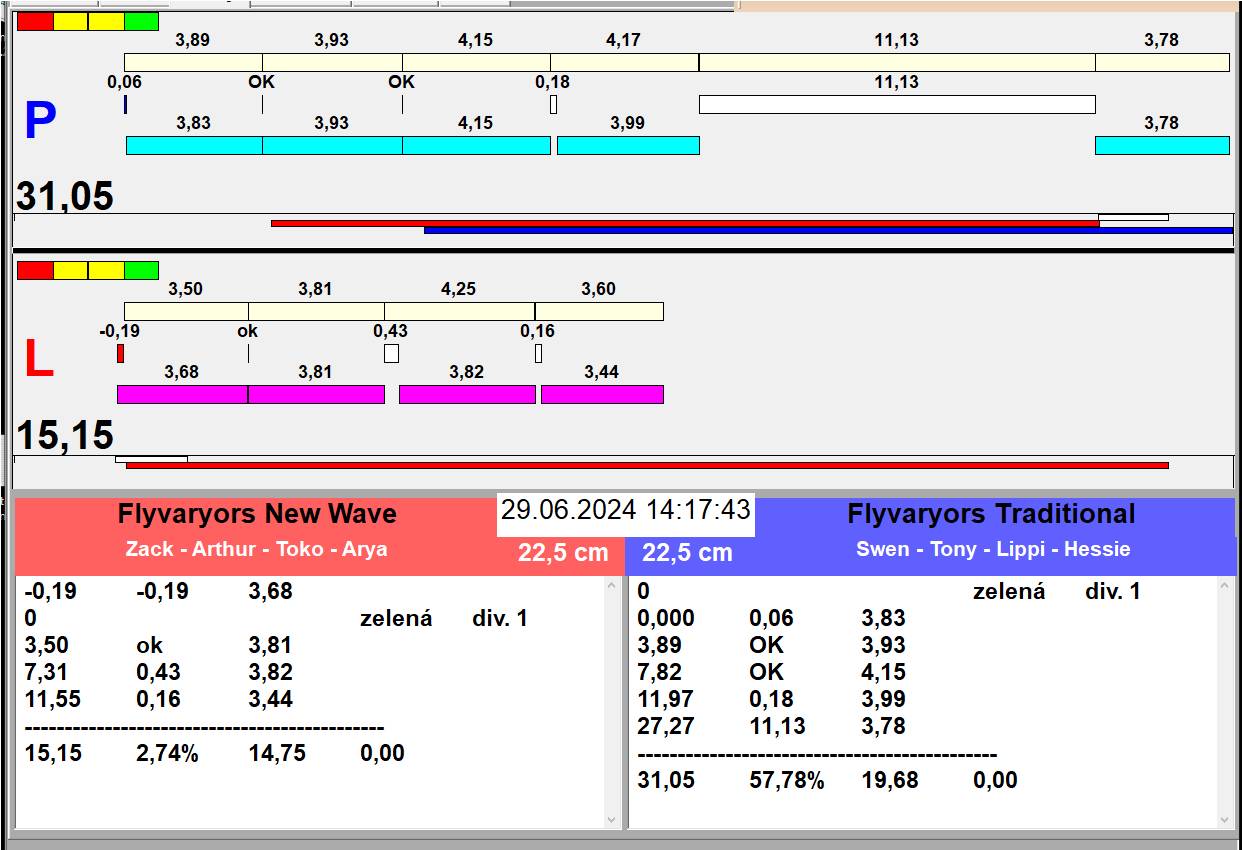Click the Flyvaryors New Wave team header
Image resolution: width=1242 pixels, height=850 pixels.
tap(257, 514)
